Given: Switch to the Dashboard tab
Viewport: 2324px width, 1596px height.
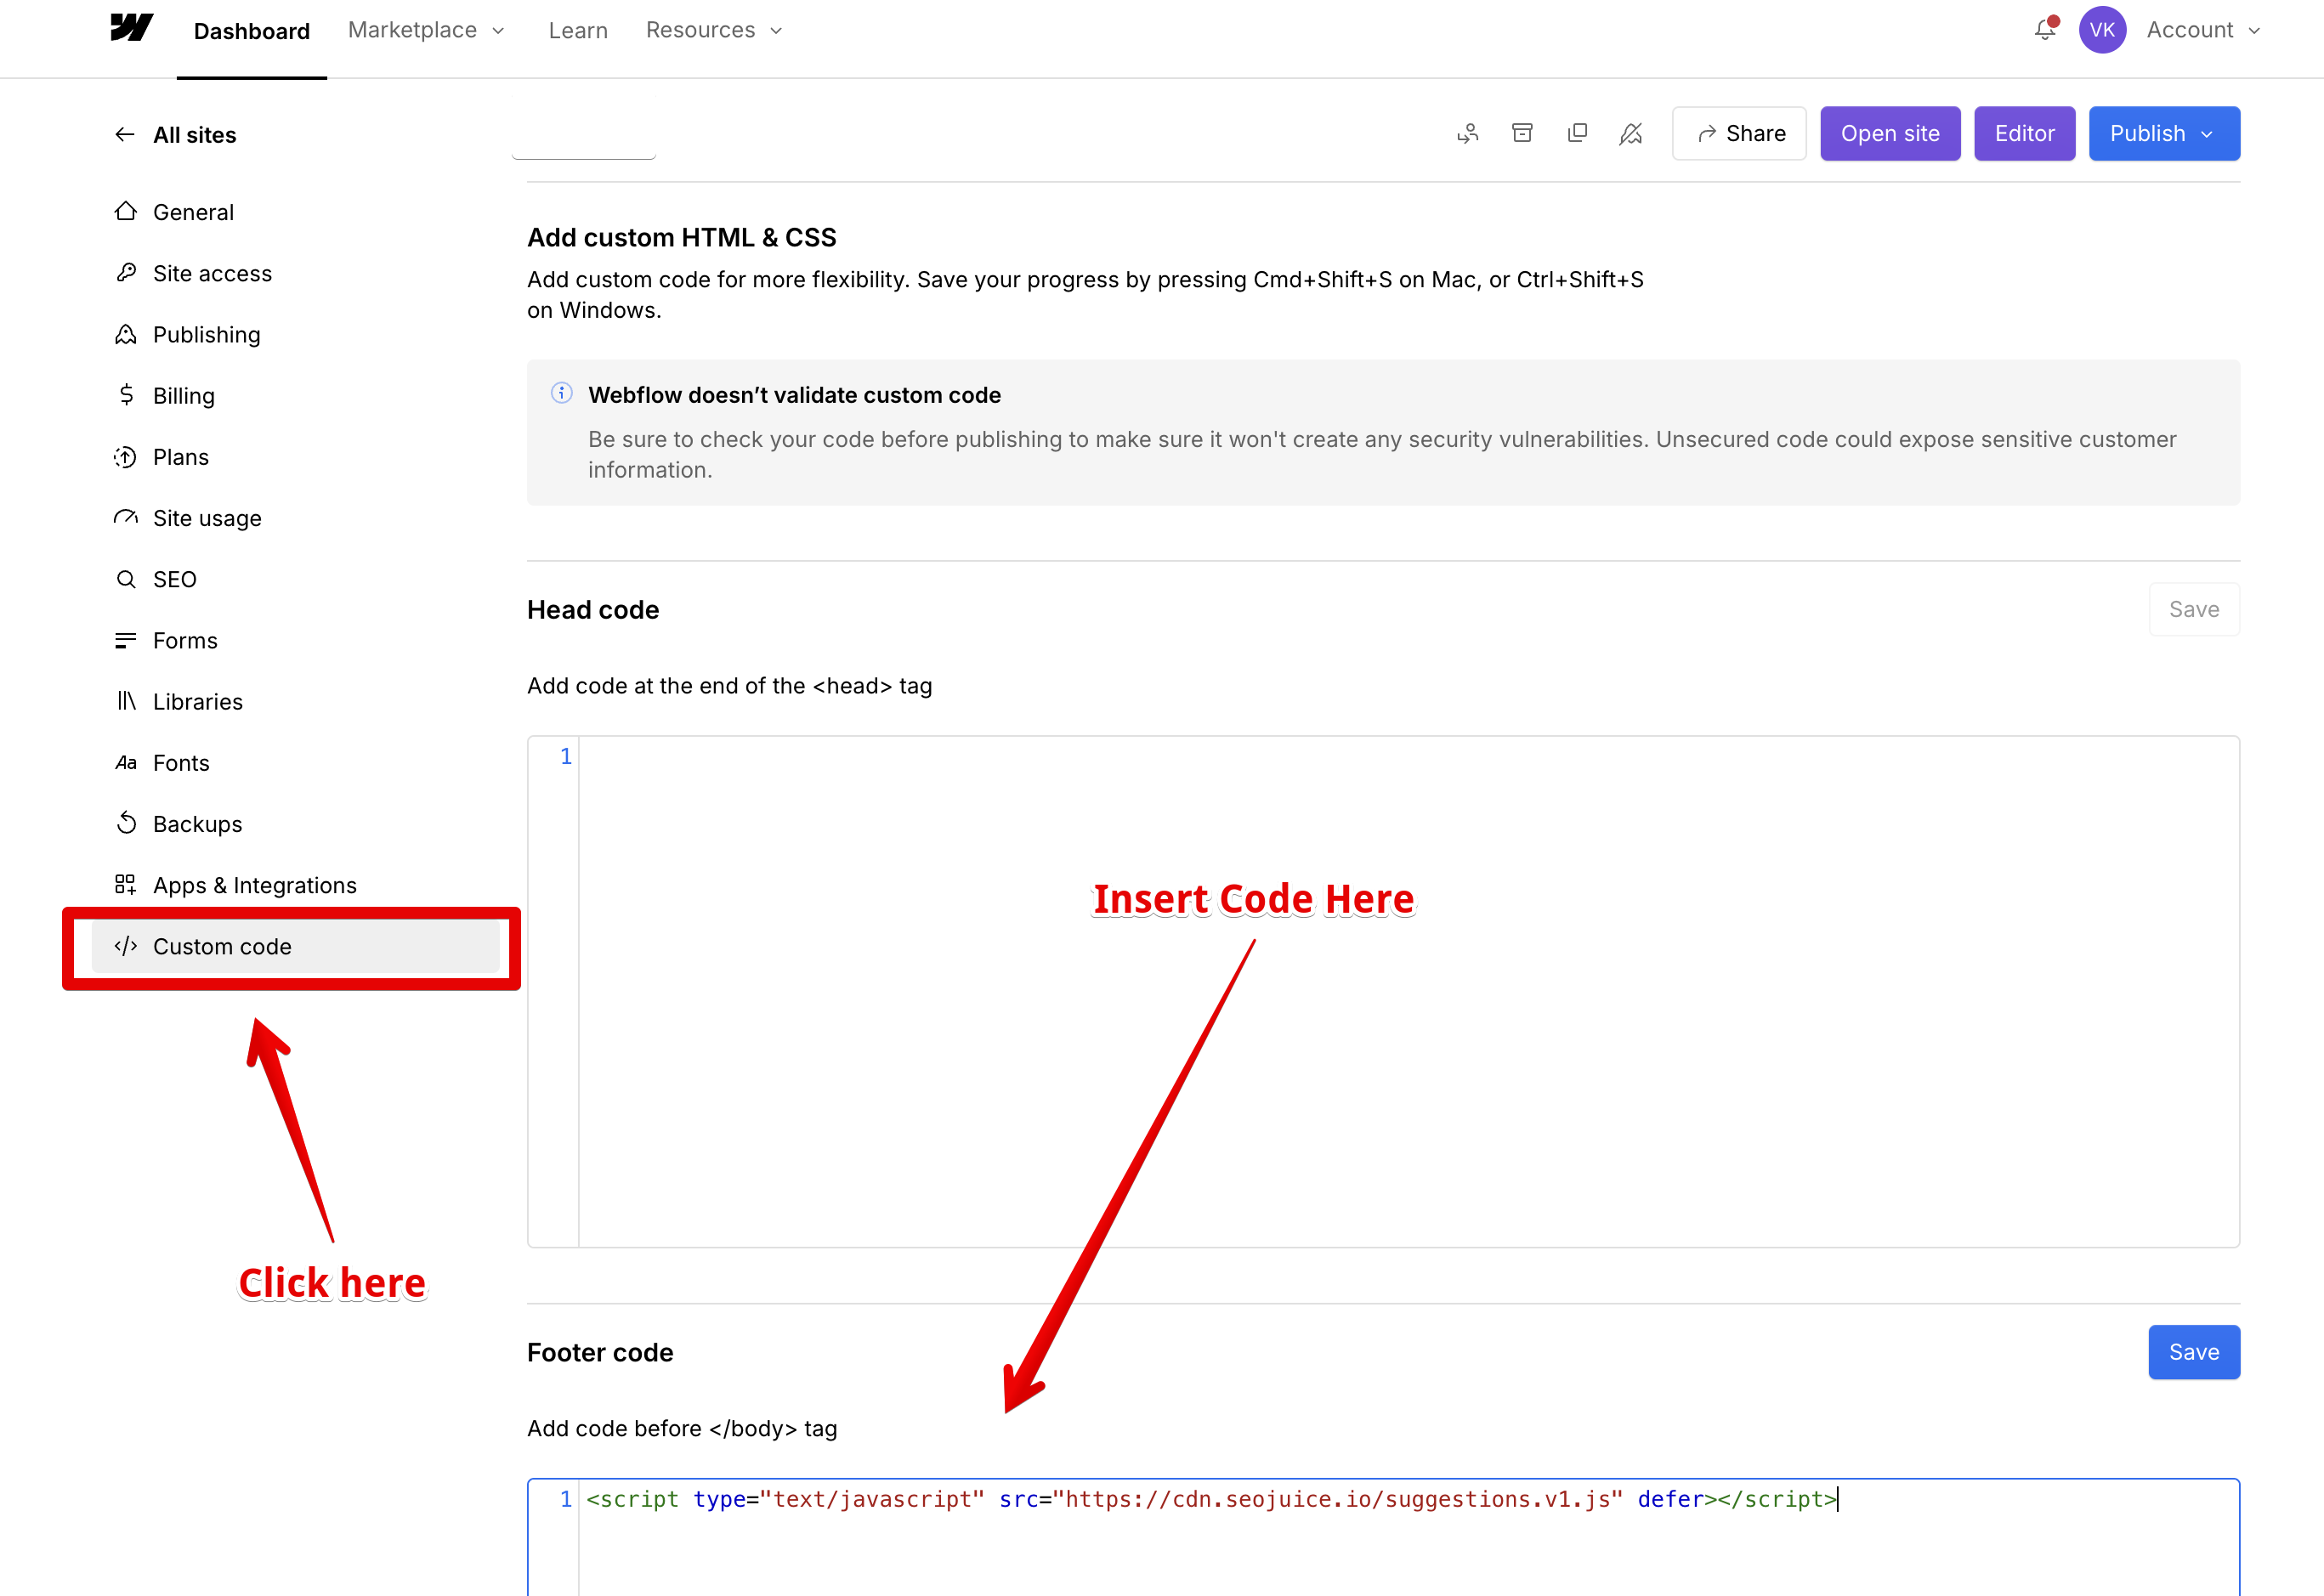Looking at the screenshot, I should pos(251,30).
